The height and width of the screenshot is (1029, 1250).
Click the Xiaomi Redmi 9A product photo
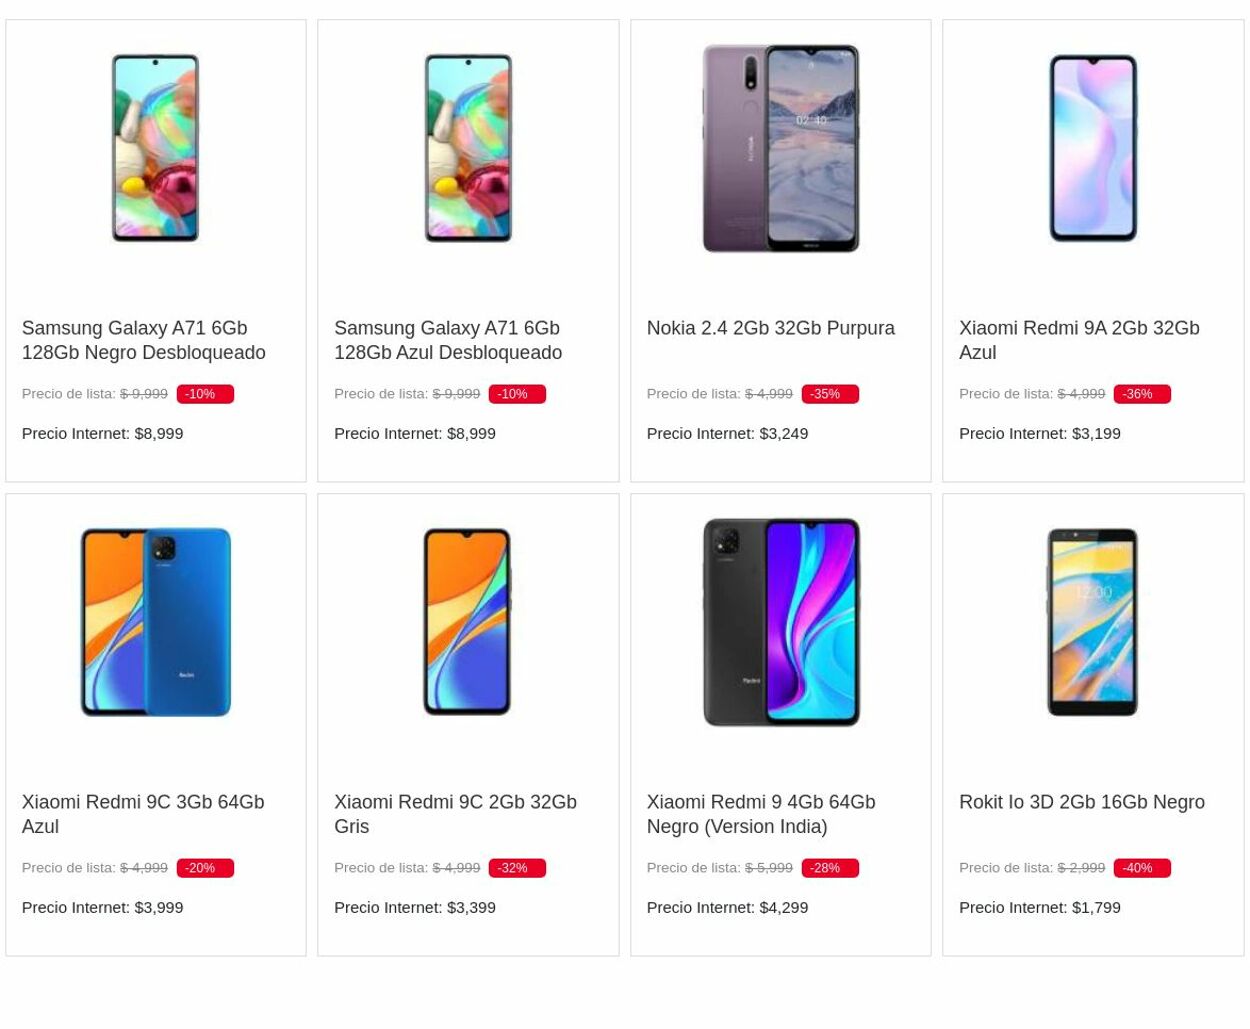[x=1092, y=147]
